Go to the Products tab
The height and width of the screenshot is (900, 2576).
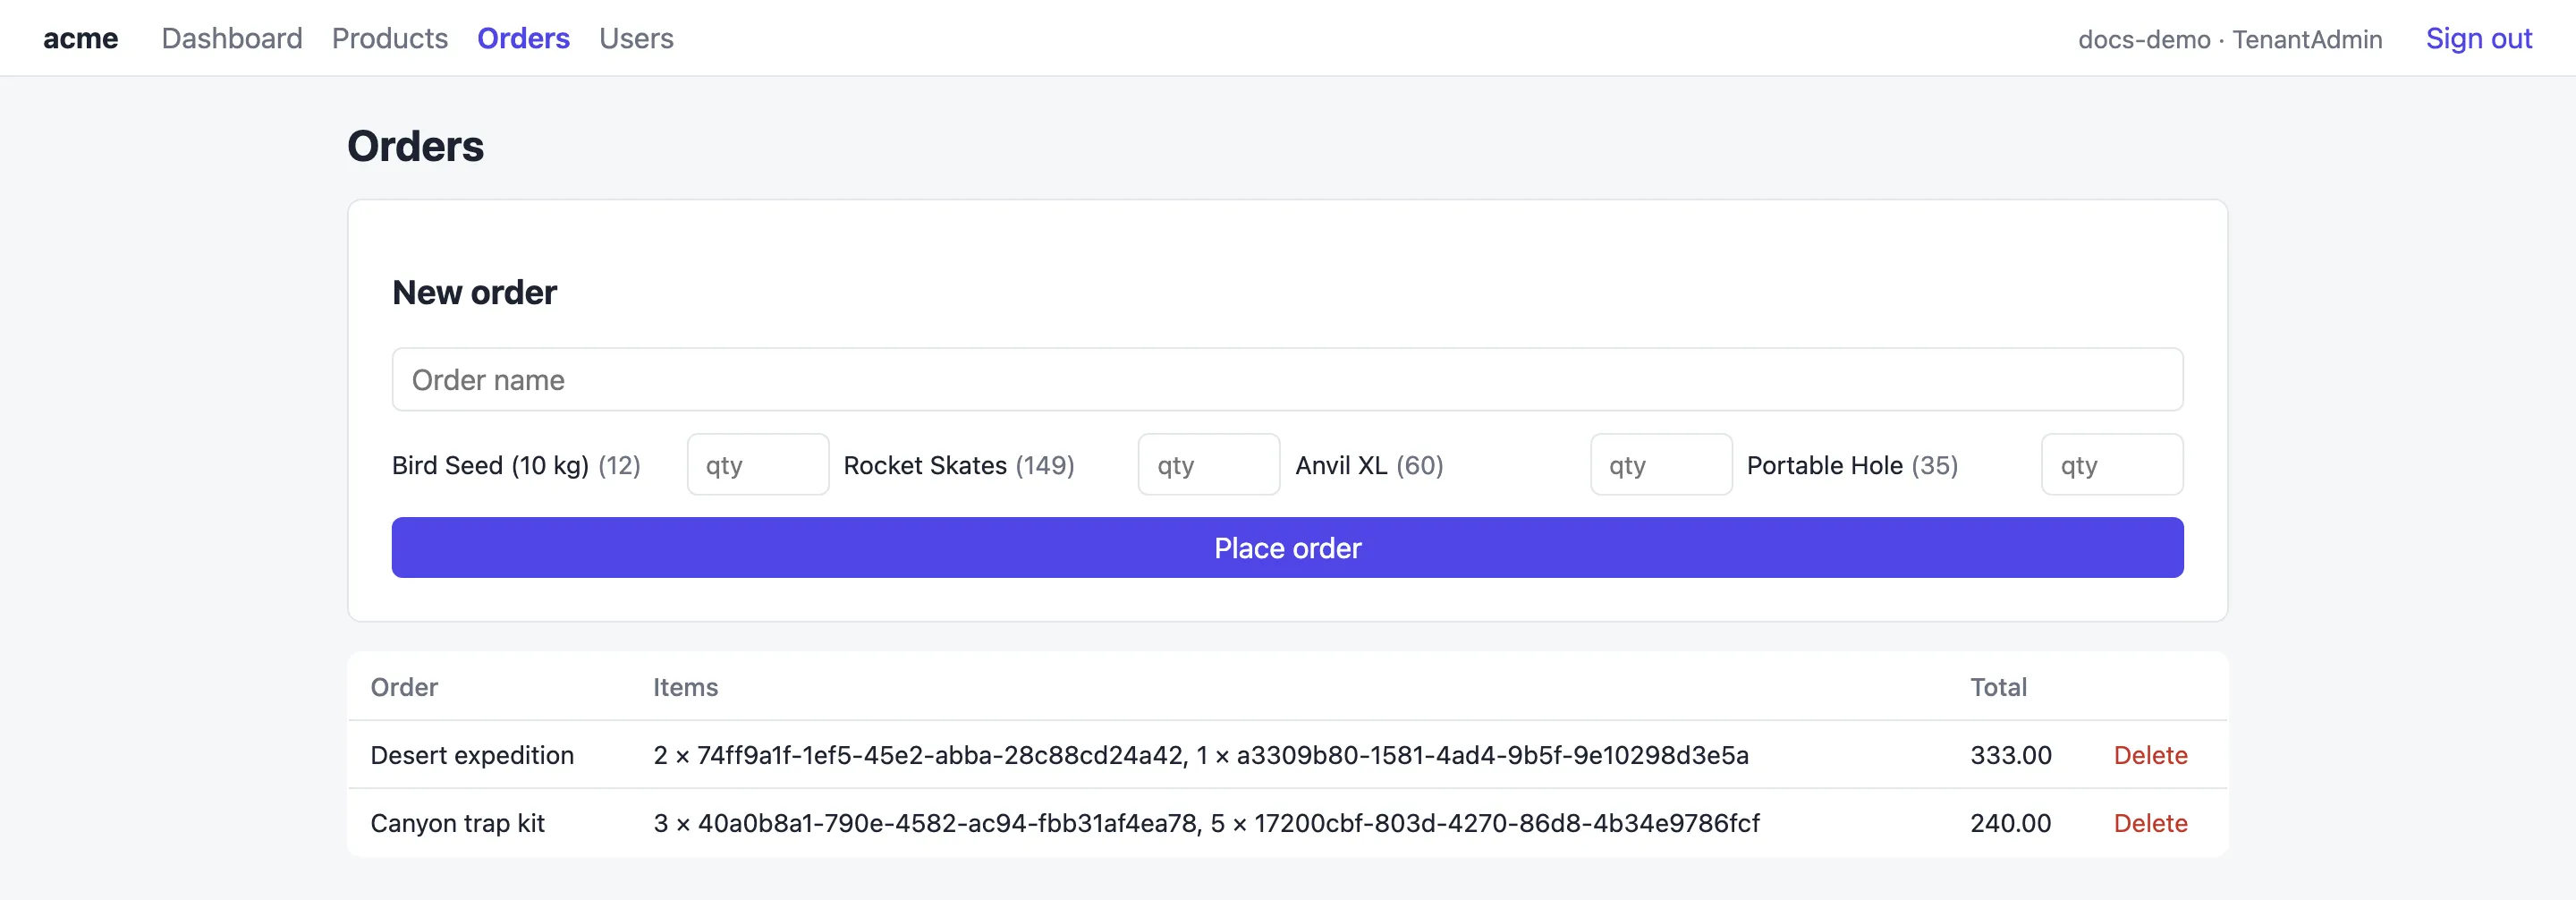(x=390, y=38)
